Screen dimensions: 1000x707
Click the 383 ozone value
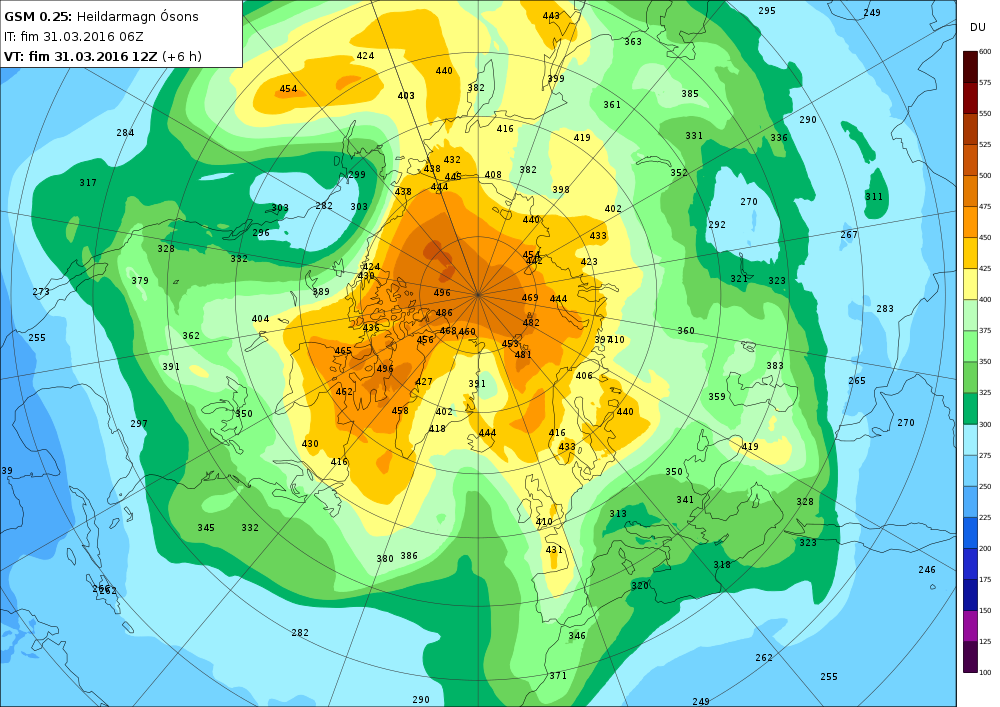[x=775, y=365]
